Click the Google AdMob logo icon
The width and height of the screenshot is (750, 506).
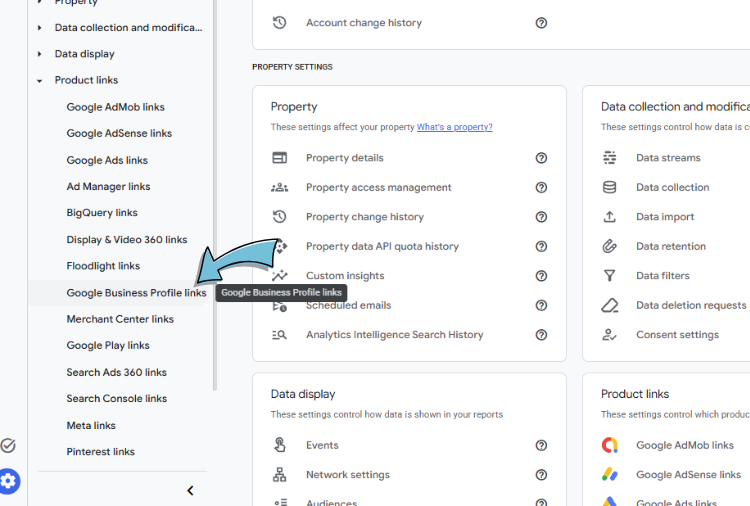coord(609,445)
